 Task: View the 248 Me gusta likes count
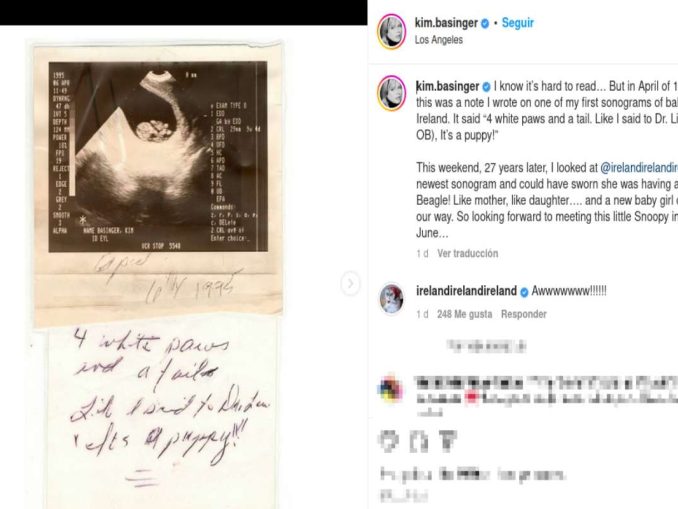point(464,314)
